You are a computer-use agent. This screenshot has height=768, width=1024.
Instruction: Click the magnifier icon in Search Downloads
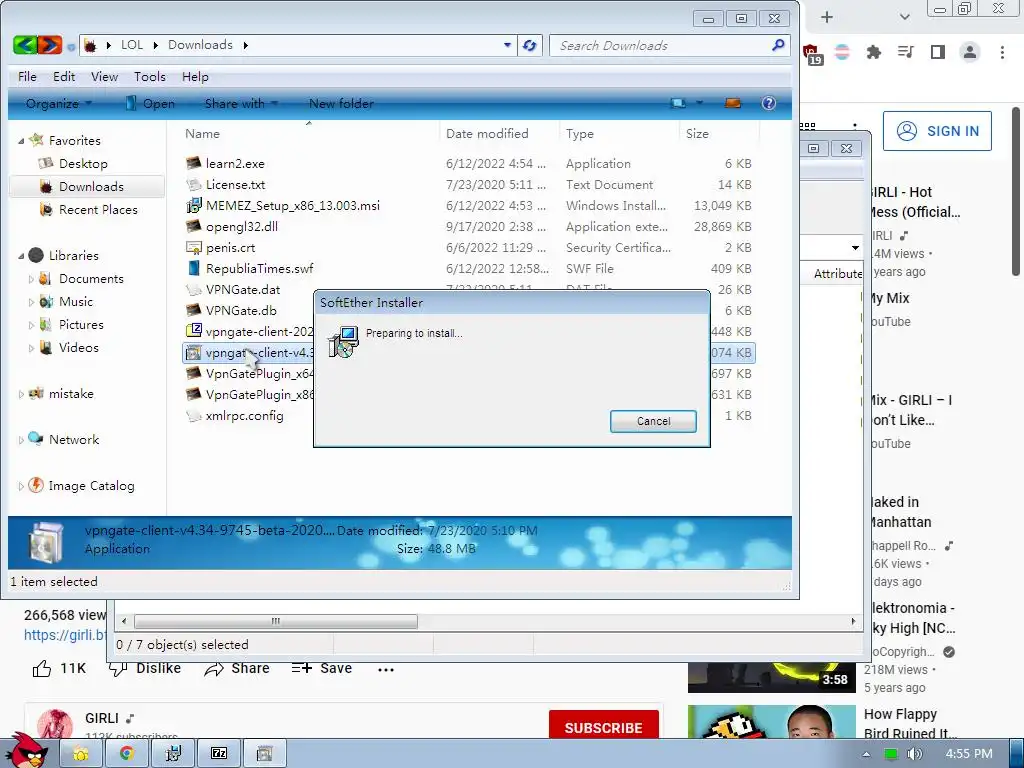pos(778,45)
